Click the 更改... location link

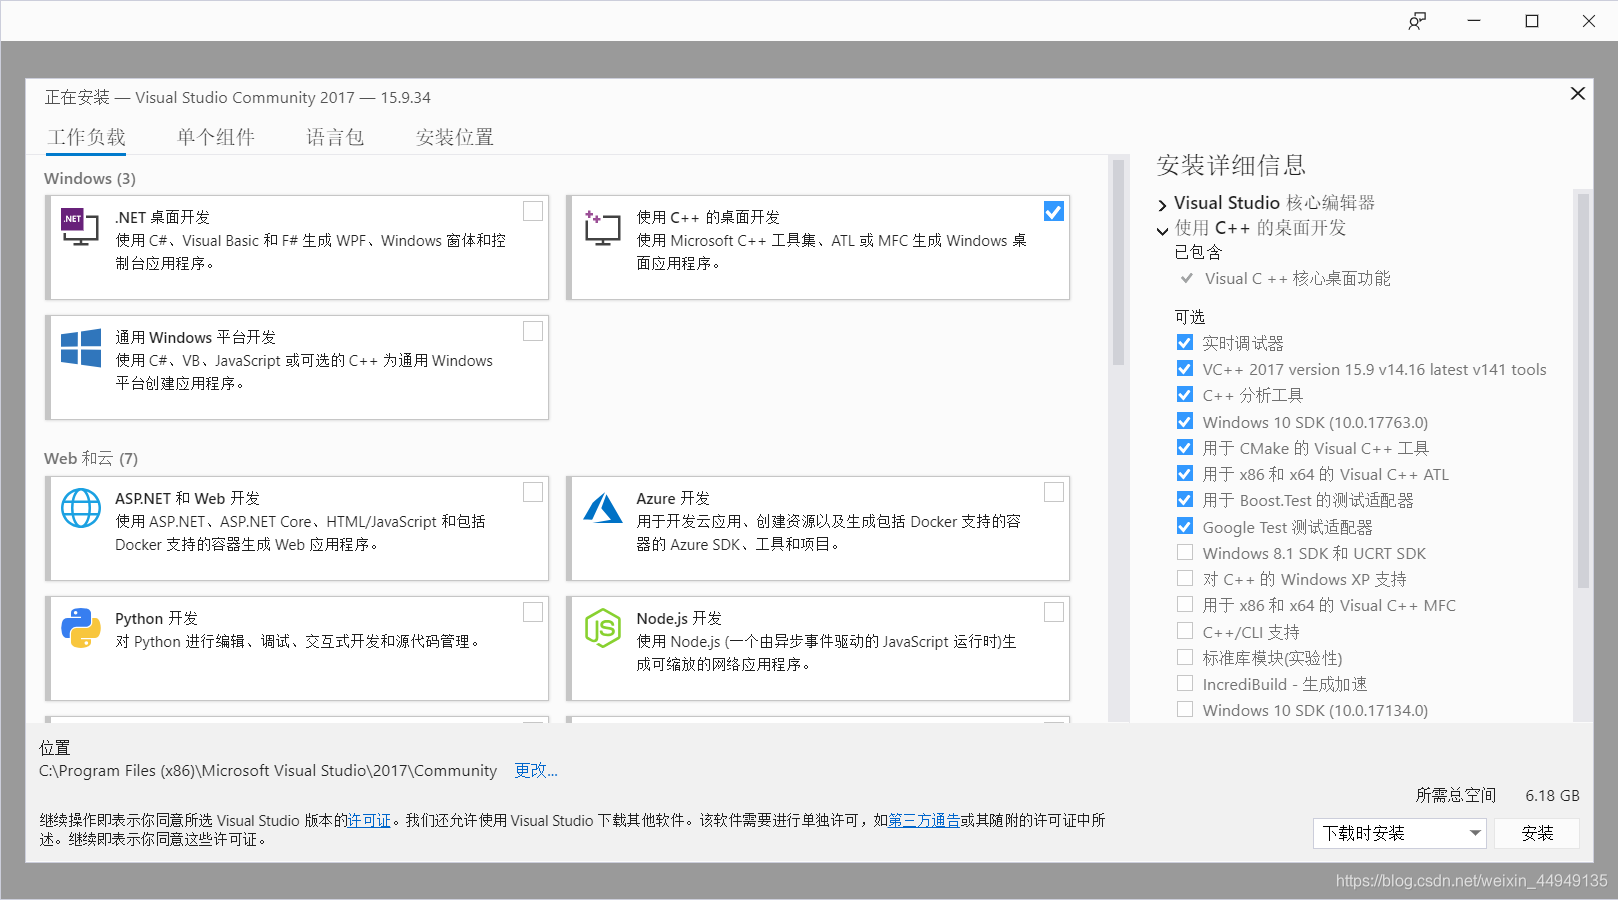pos(536,770)
